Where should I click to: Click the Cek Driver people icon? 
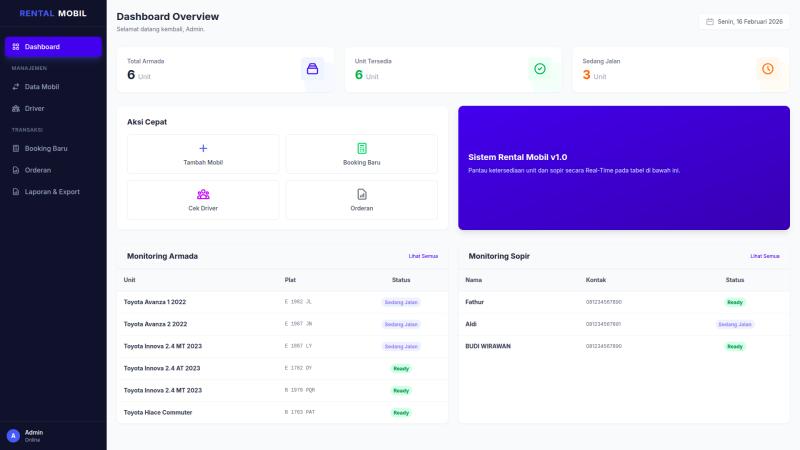(x=203, y=194)
